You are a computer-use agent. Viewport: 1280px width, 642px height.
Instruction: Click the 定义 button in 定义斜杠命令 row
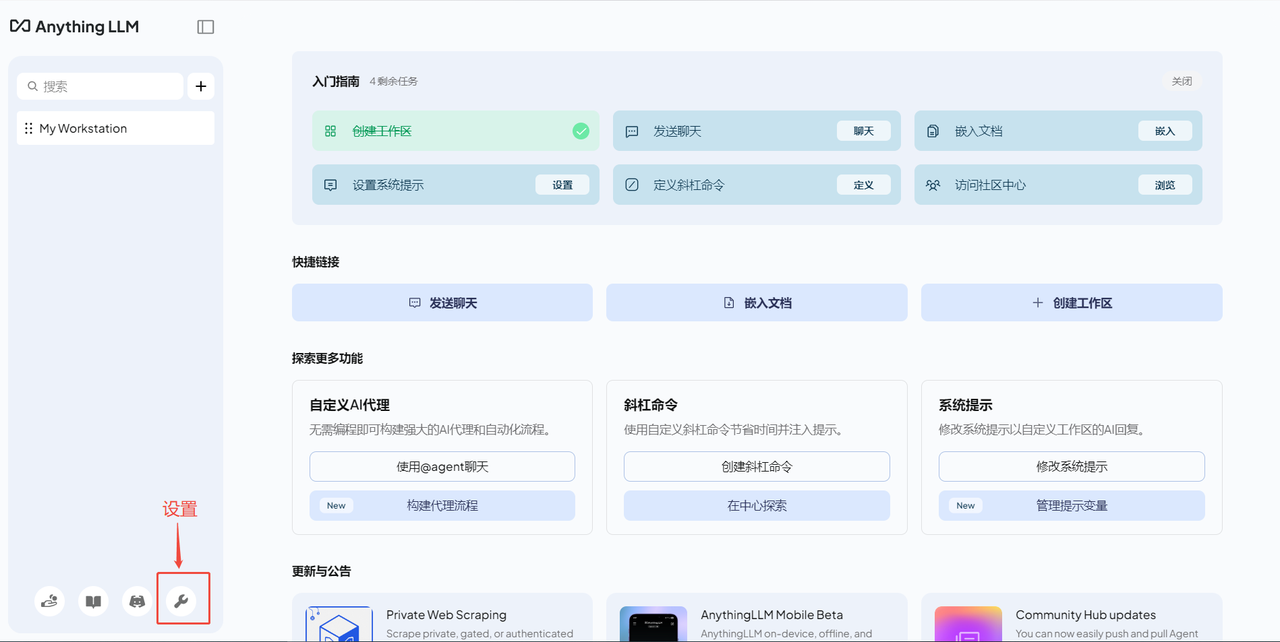pyautogui.click(x=864, y=185)
